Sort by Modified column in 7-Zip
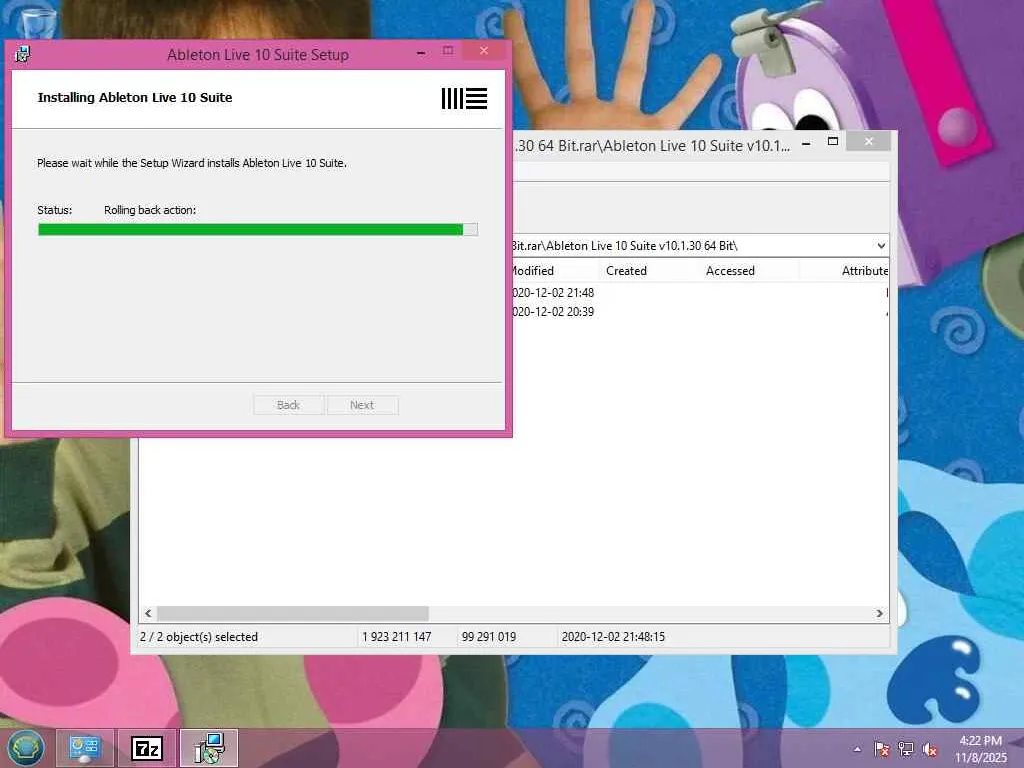Image resolution: width=1024 pixels, height=768 pixels. tap(554, 270)
